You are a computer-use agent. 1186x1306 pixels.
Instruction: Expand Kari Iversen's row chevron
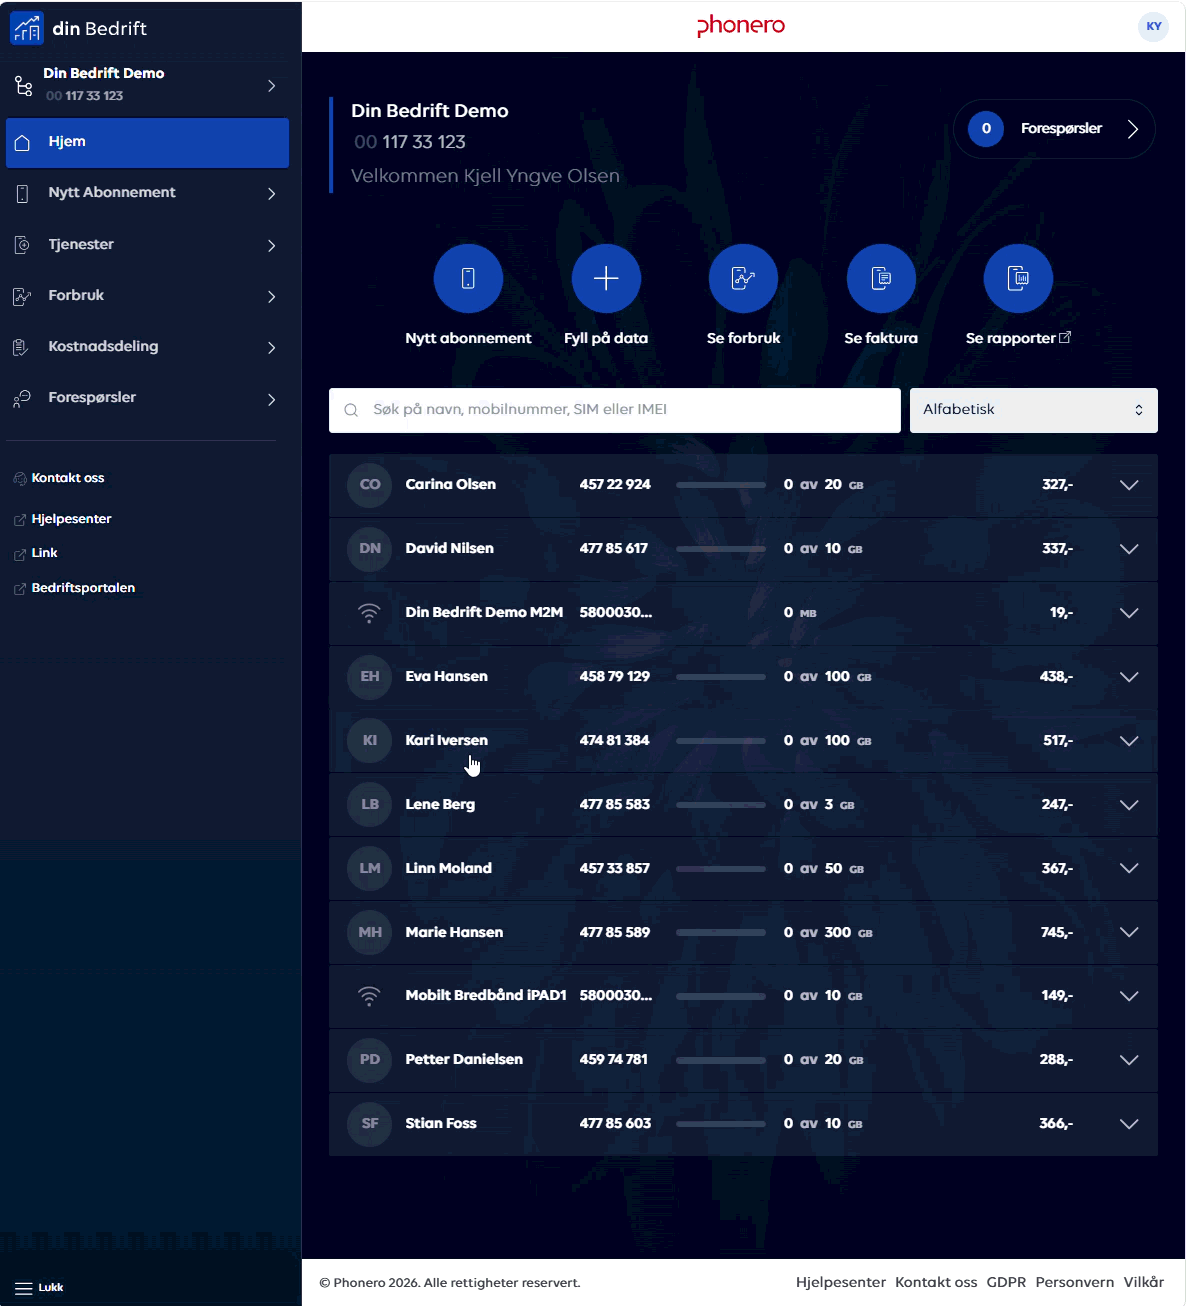(1129, 741)
